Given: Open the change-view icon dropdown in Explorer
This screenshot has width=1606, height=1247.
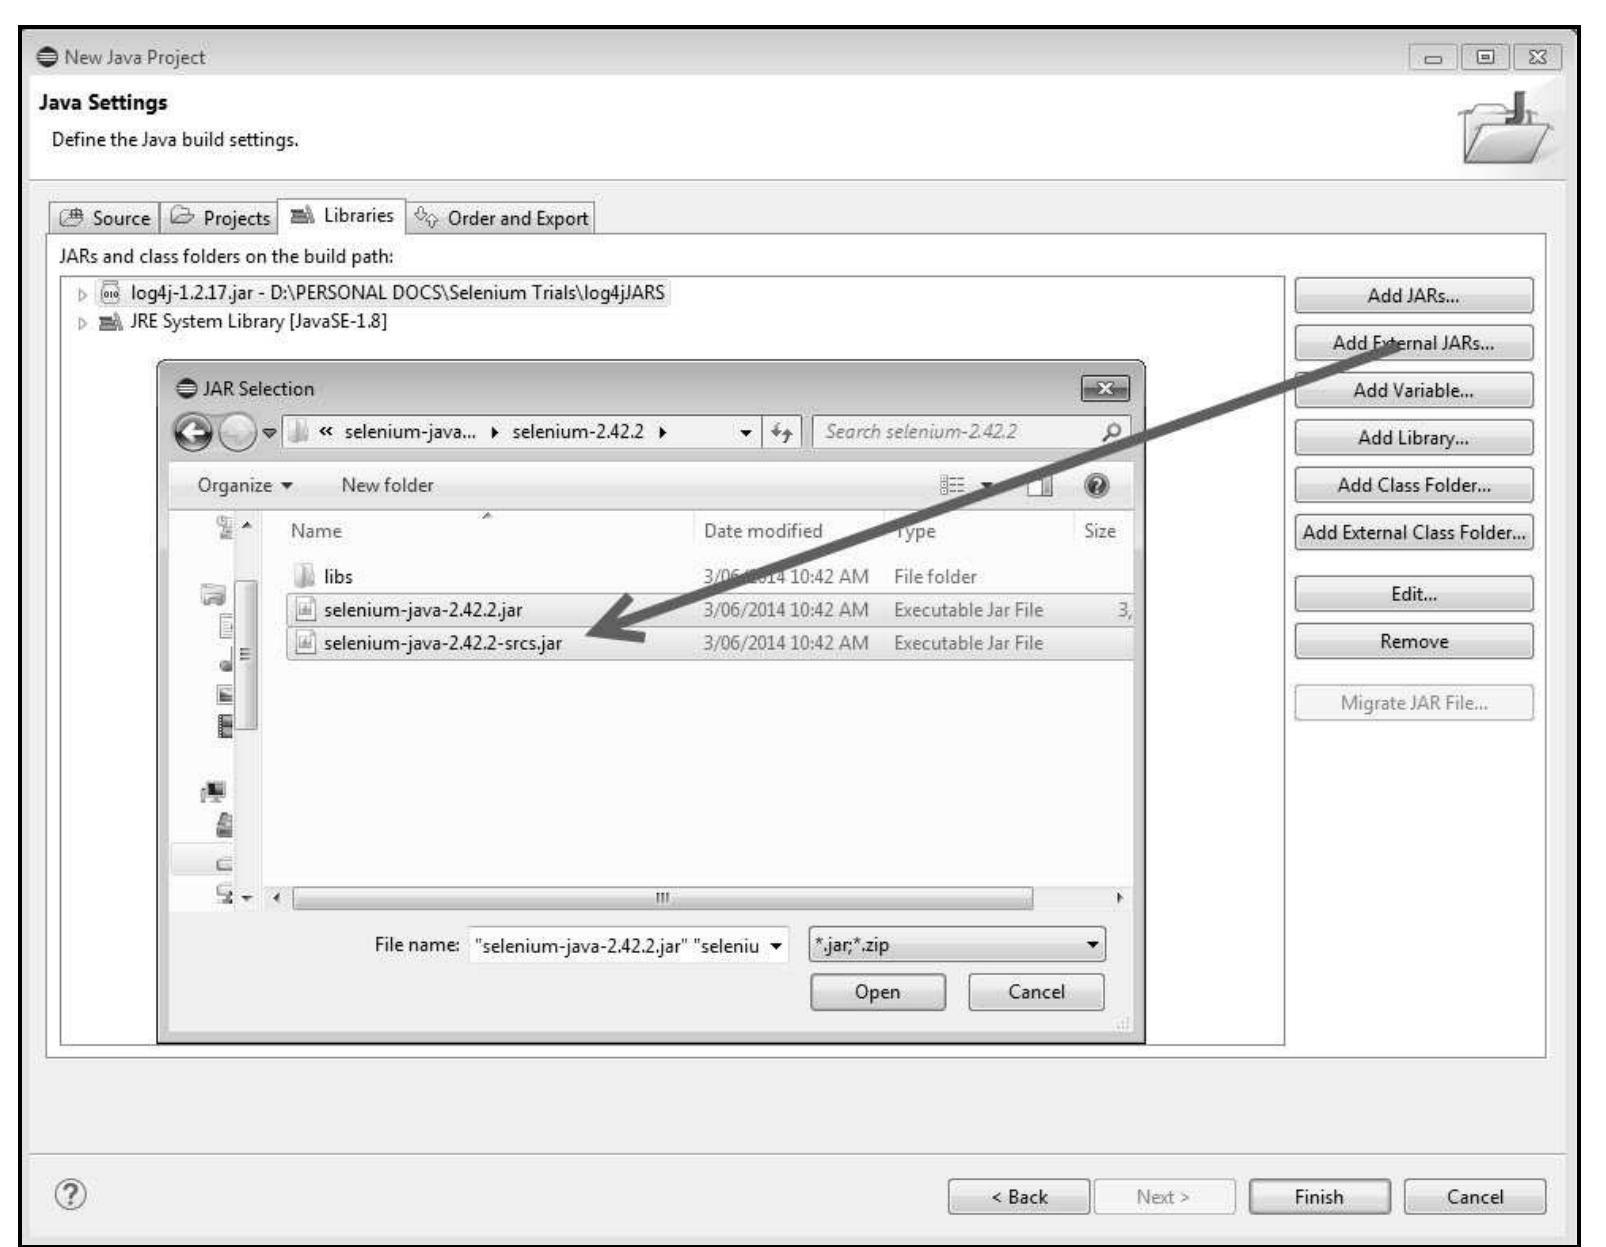Looking at the screenshot, I should coord(986,485).
